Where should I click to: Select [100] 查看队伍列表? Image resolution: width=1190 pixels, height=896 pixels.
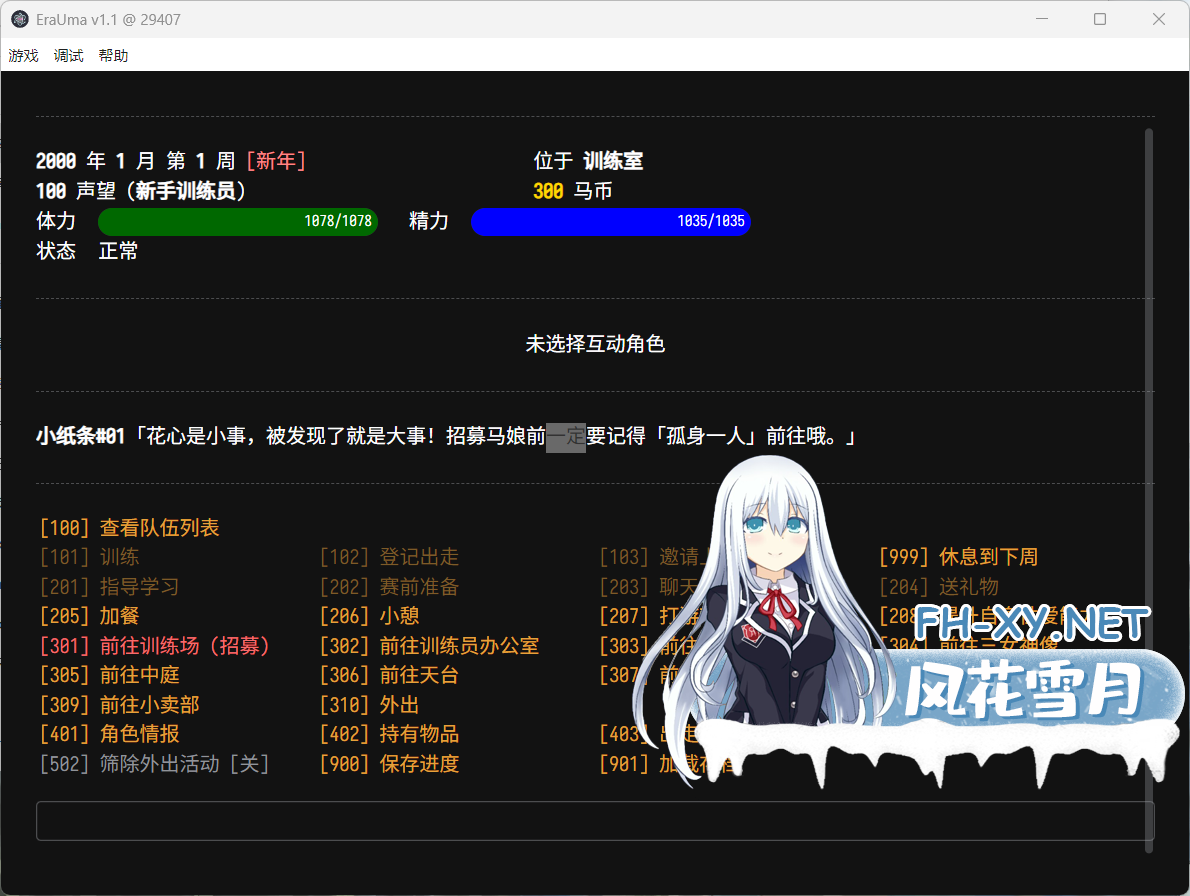tap(129, 527)
